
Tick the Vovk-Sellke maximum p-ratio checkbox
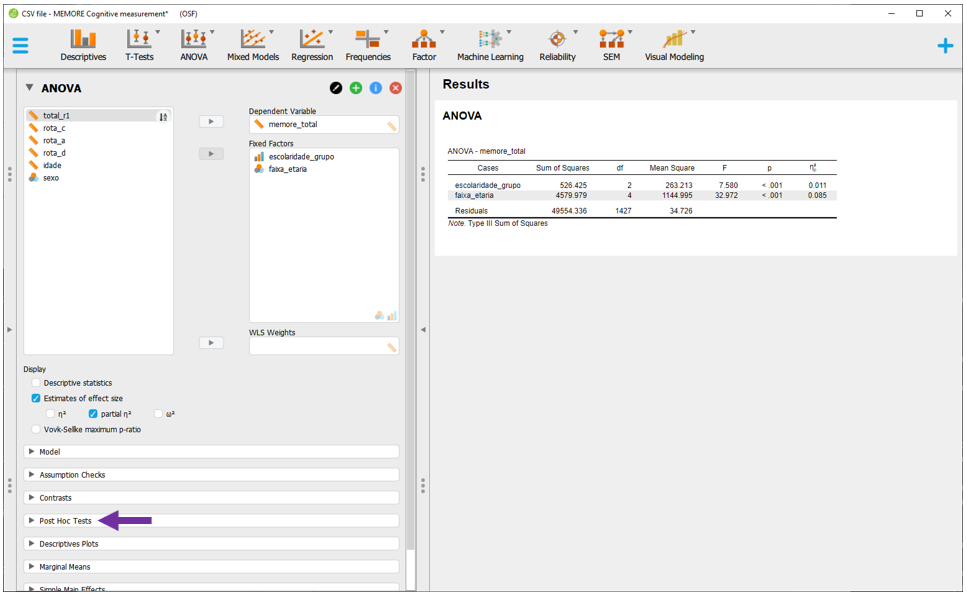36,429
